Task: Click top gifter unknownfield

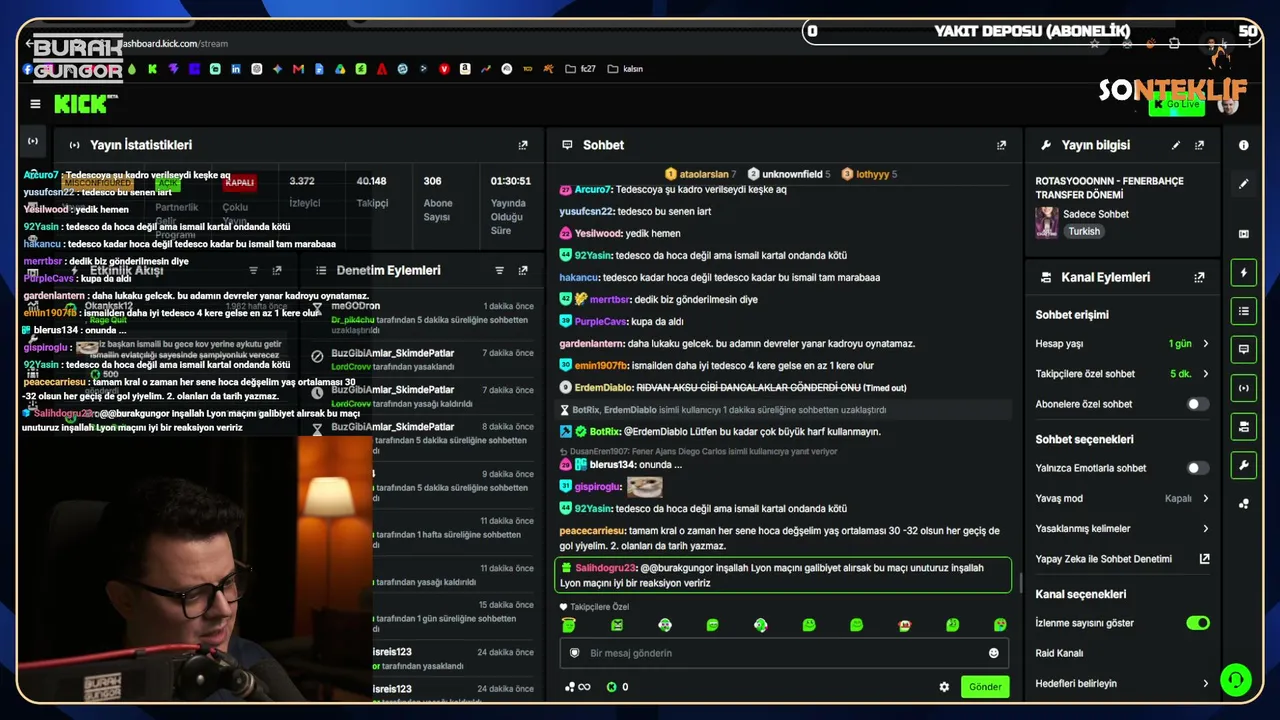Action: point(790,174)
